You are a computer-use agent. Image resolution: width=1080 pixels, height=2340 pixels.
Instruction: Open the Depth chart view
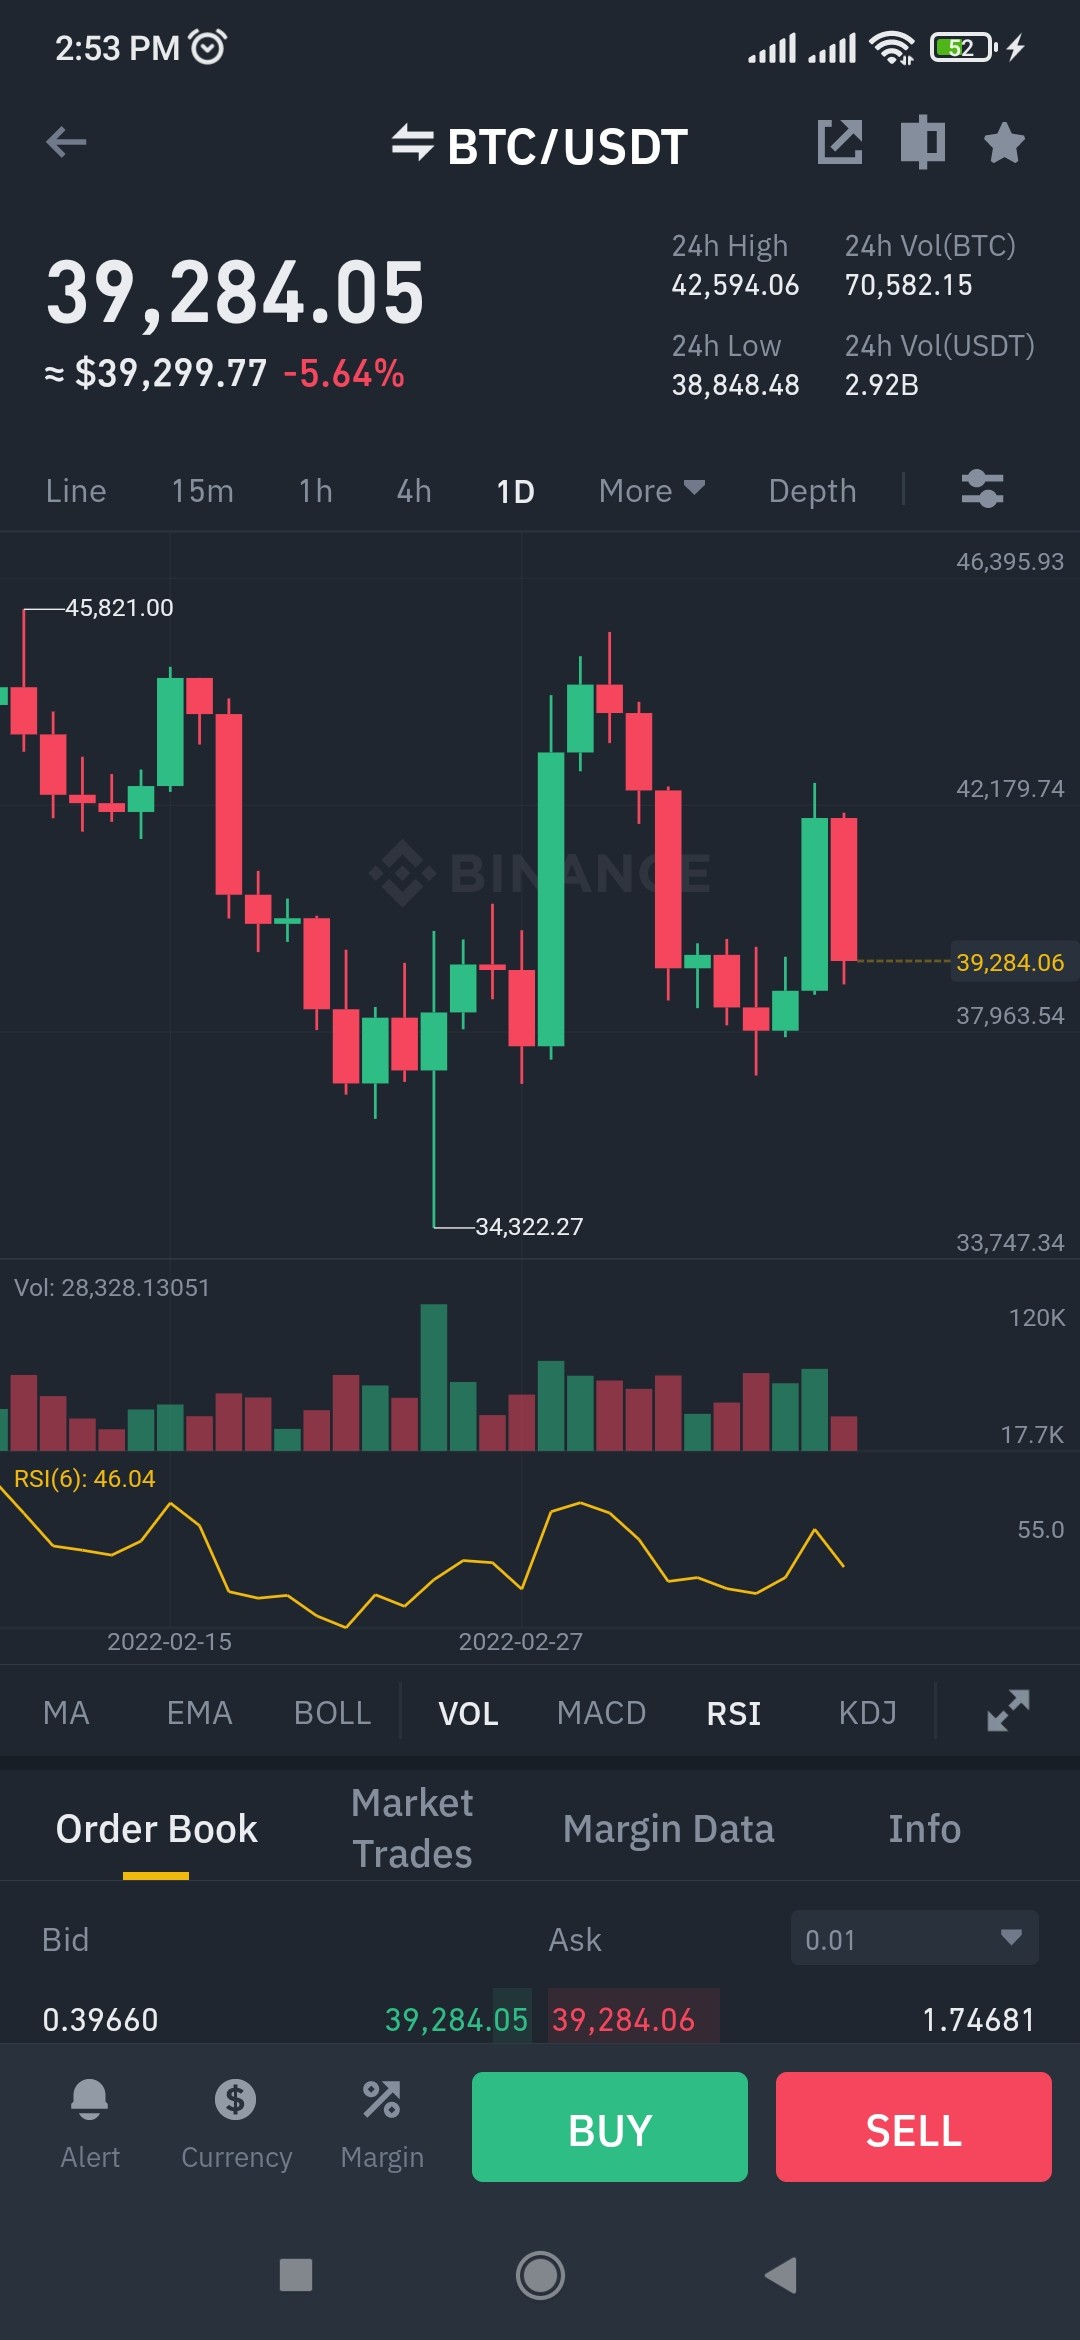tap(812, 490)
